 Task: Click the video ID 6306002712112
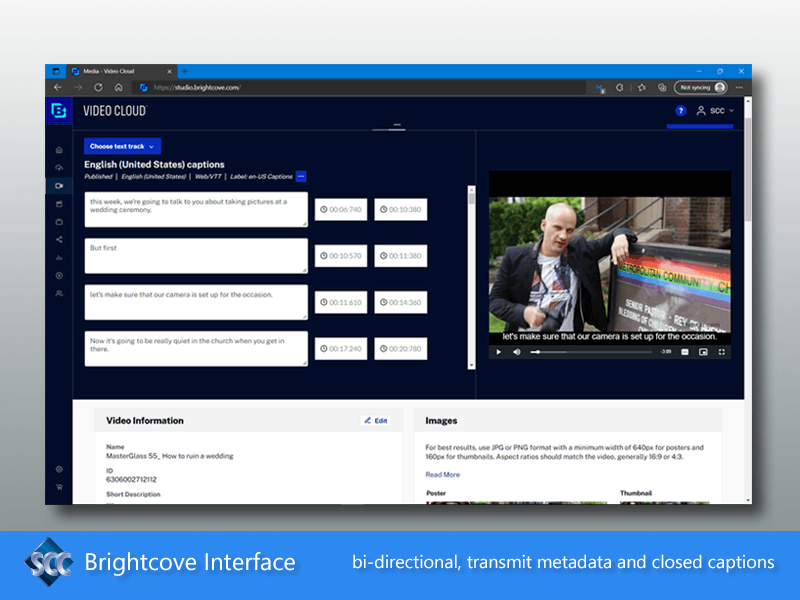(x=131, y=480)
